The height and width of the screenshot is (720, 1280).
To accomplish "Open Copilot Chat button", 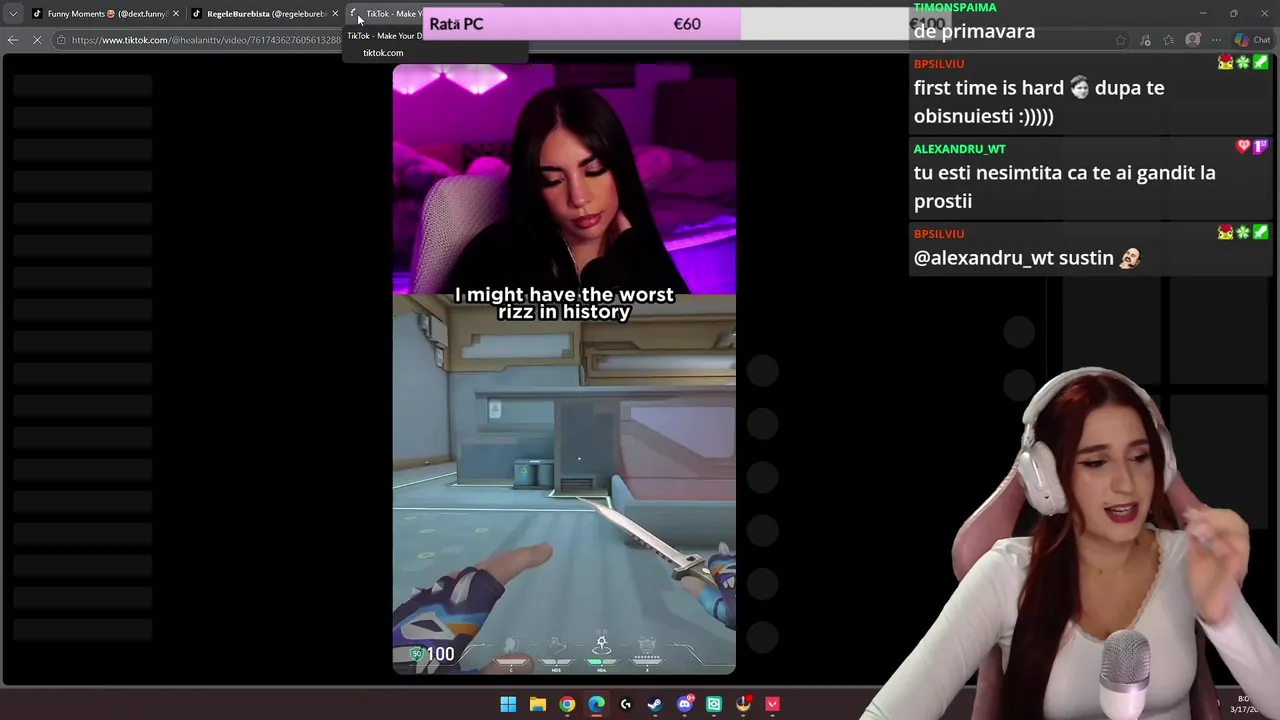I will click(x=1252, y=40).
